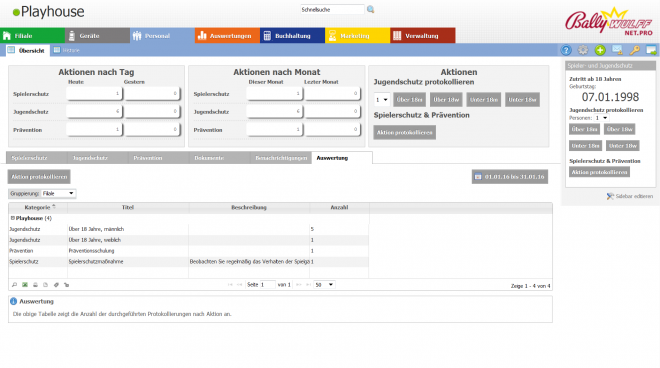
Task: Open sidebar Personen count dropdown
Action: click(x=601, y=118)
